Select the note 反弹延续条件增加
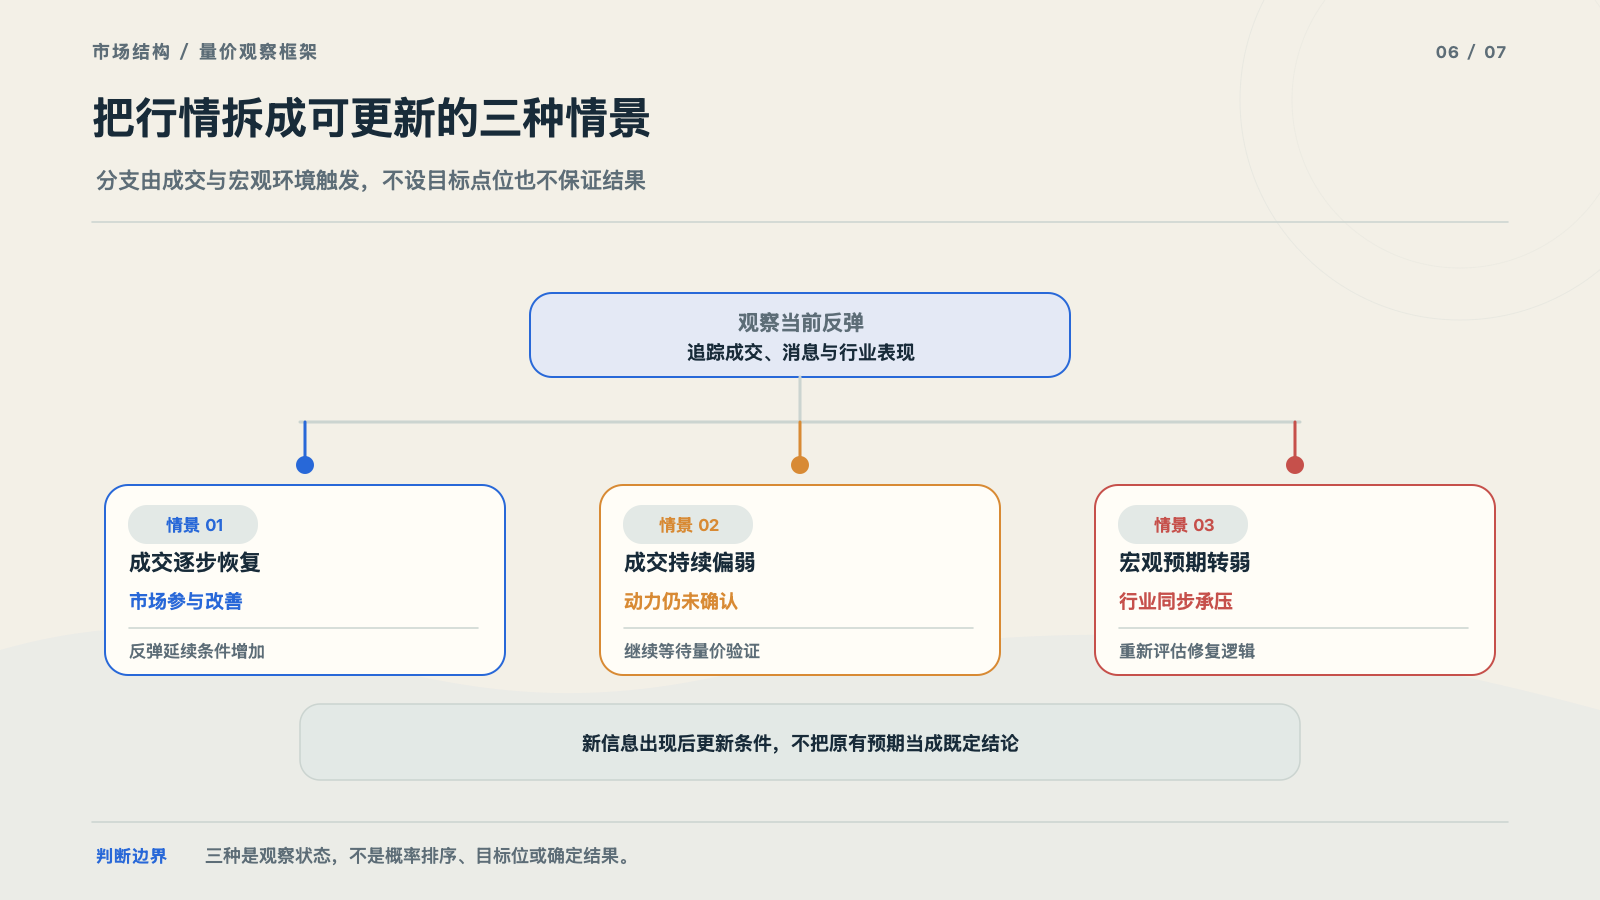Screen dimensions: 1600x900 [197, 651]
